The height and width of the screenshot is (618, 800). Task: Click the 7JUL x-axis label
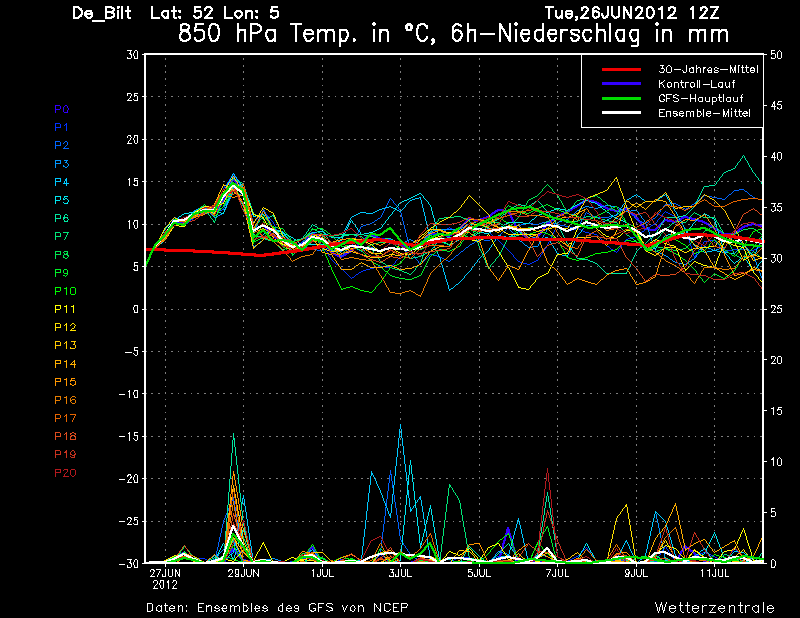558,573
